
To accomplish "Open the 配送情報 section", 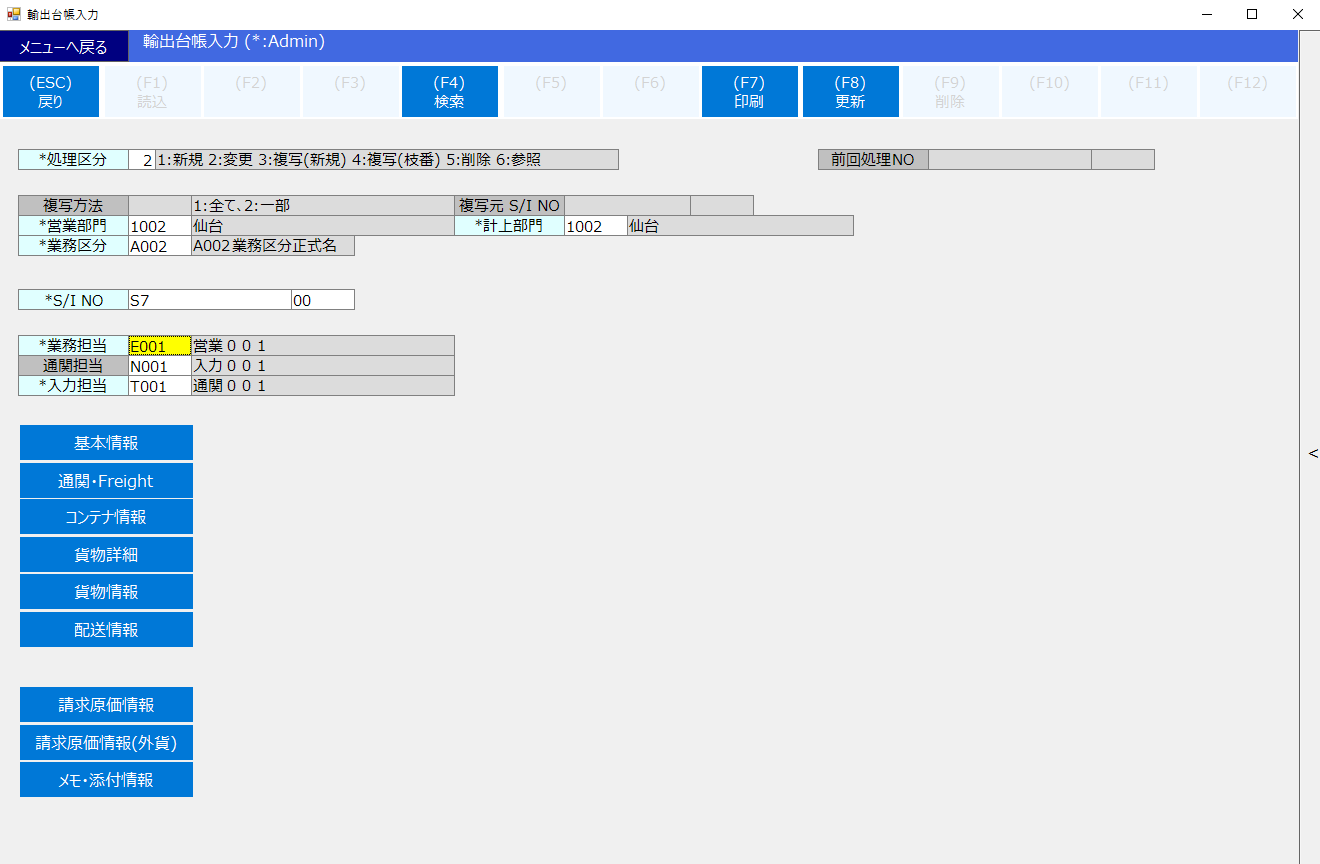I will (x=106, y=630).
